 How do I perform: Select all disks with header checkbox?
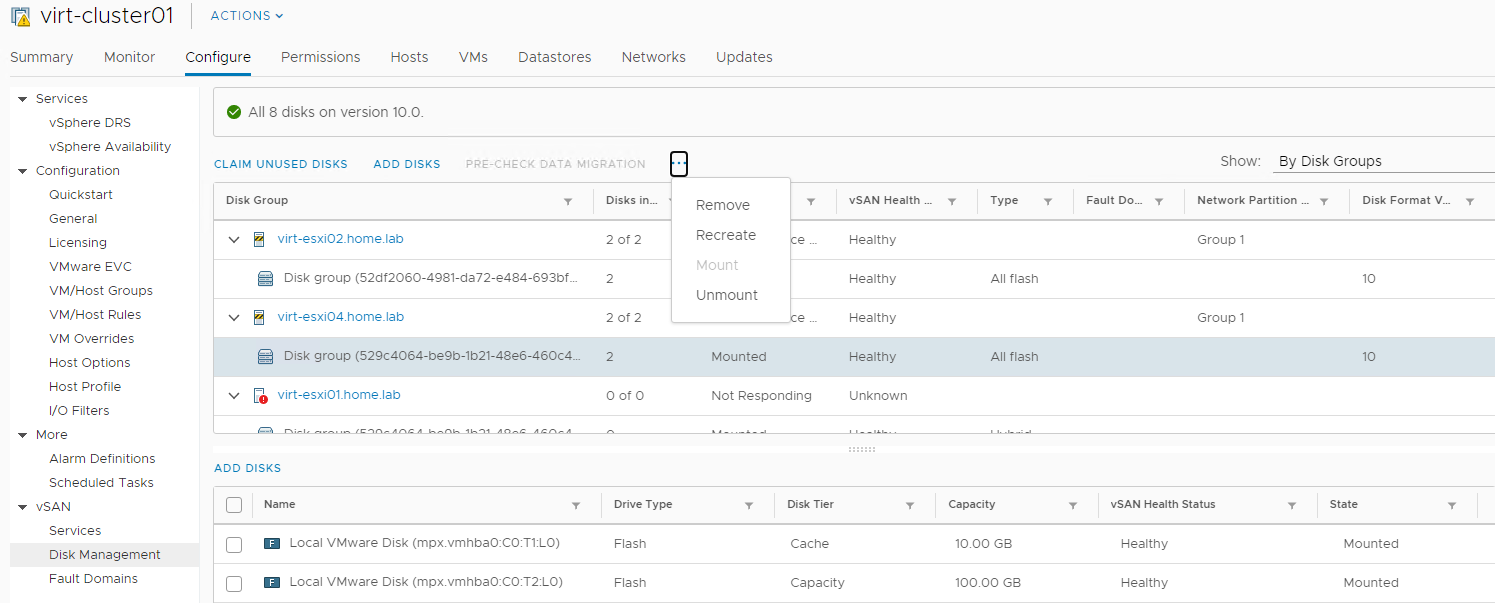click(x=234, y=505)
